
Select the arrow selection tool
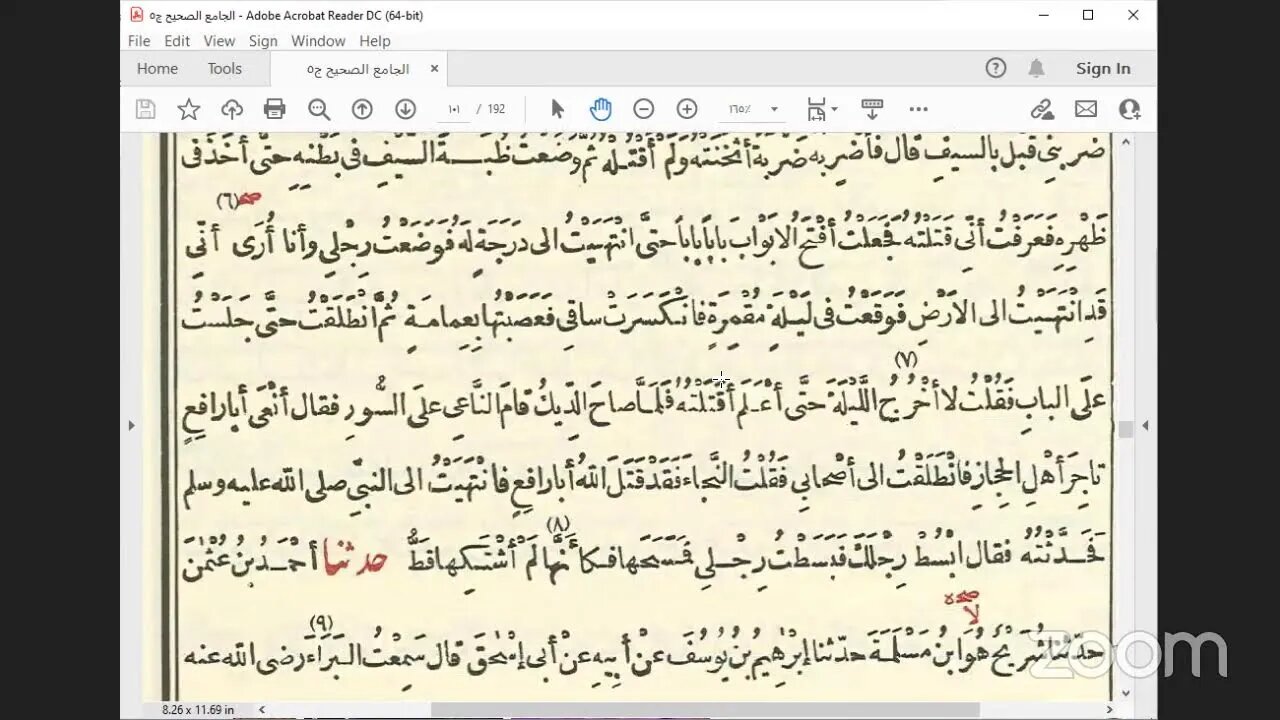[x=557, y=109]
